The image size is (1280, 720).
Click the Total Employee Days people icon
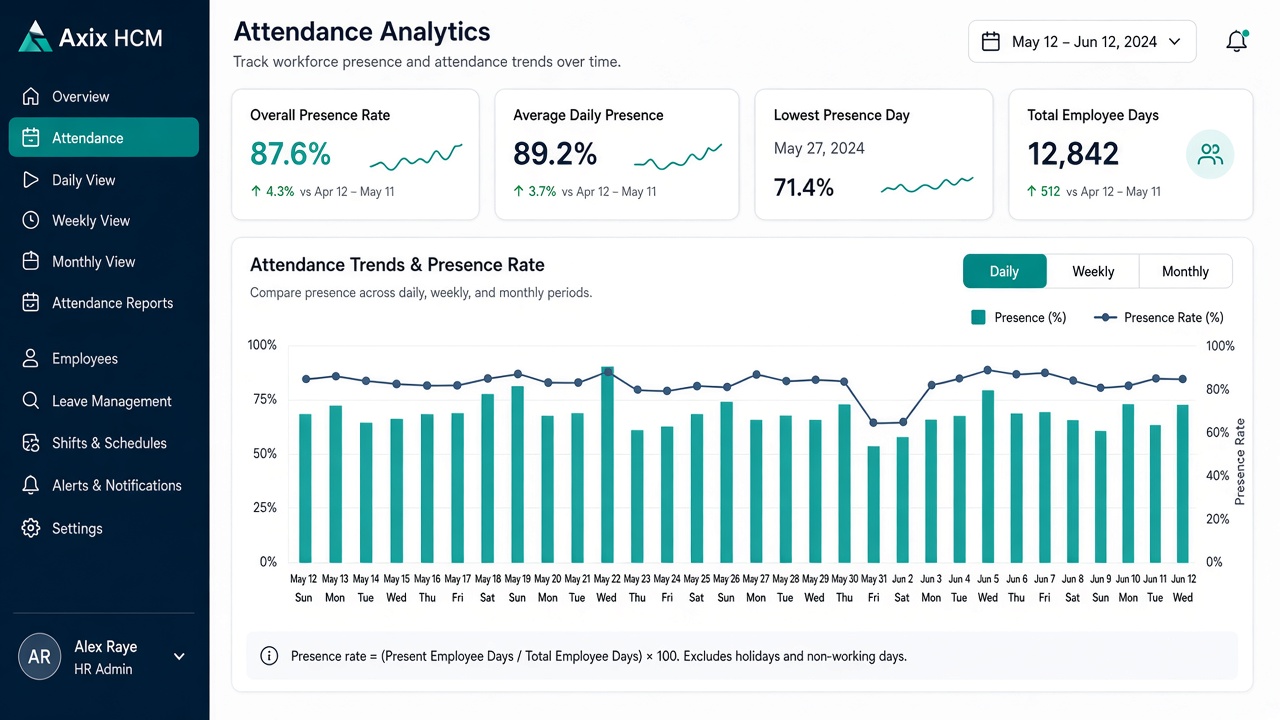click(x=1210, y=154)
